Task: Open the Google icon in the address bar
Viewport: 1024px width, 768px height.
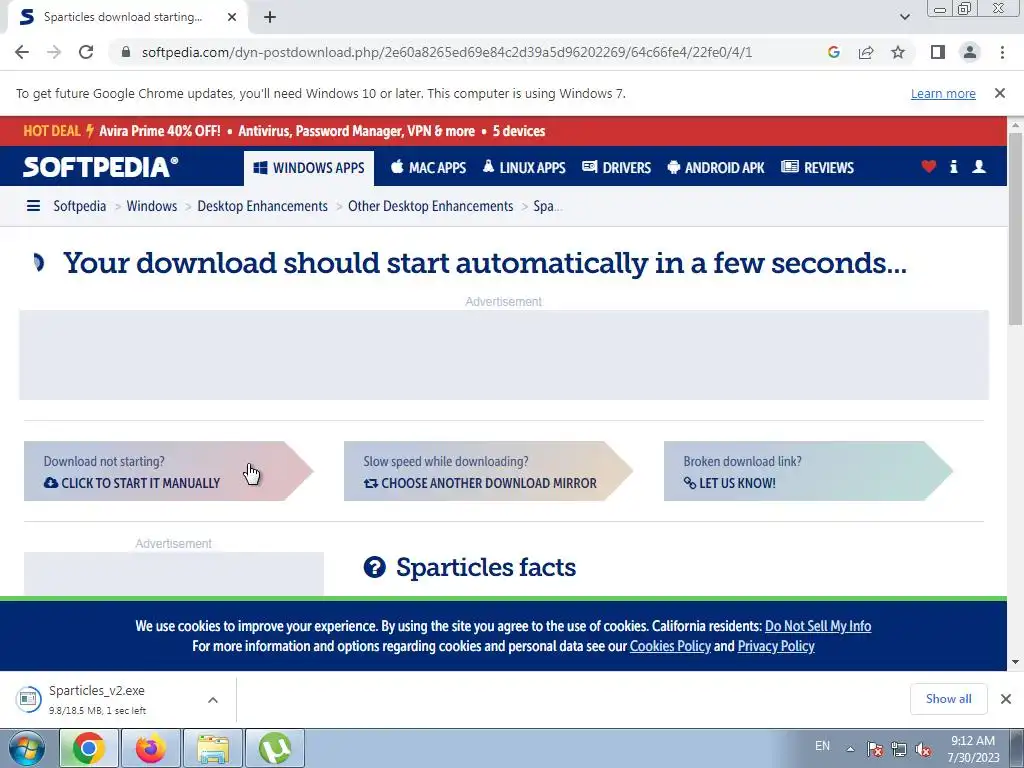Action: point(833,52)
